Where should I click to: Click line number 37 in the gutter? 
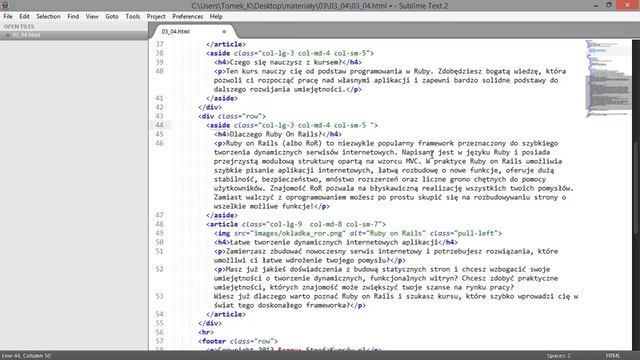[159, 44]
